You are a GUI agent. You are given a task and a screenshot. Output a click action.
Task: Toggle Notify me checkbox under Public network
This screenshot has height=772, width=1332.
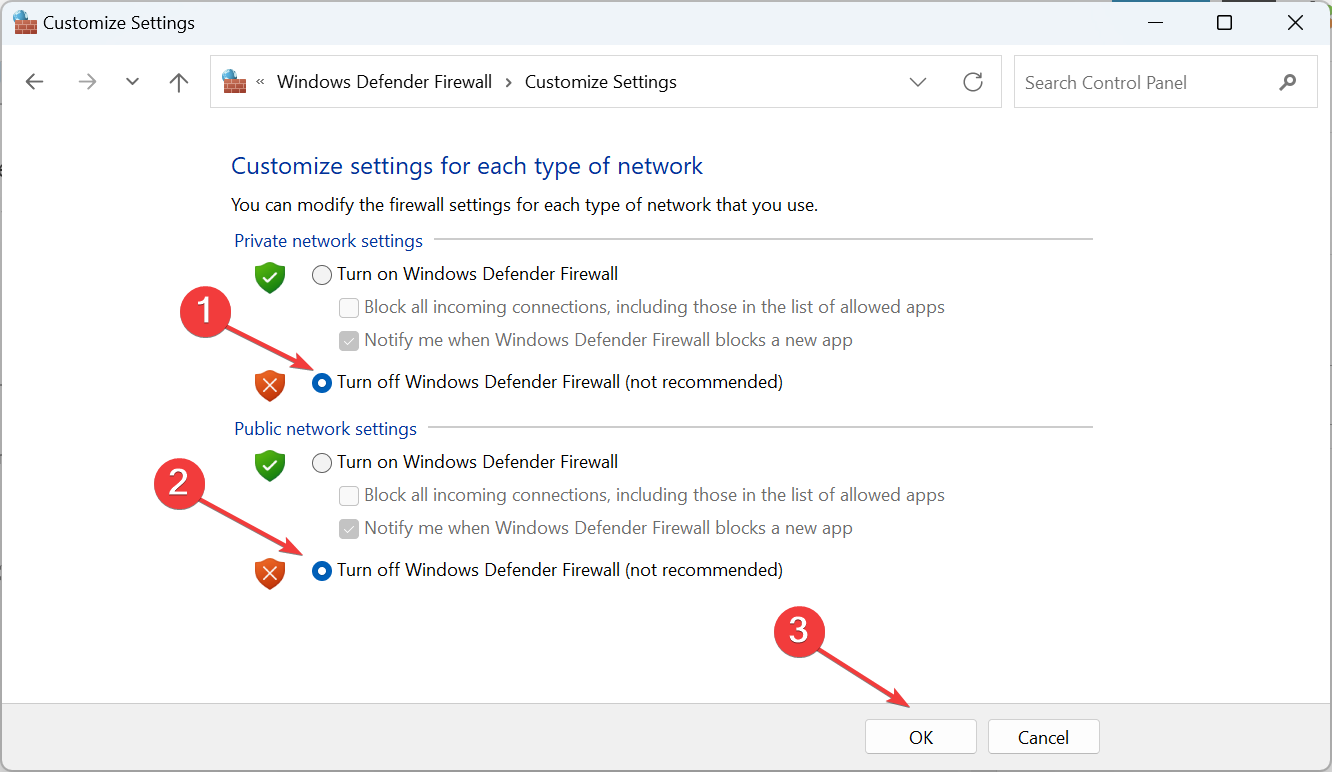click(348, 528)
